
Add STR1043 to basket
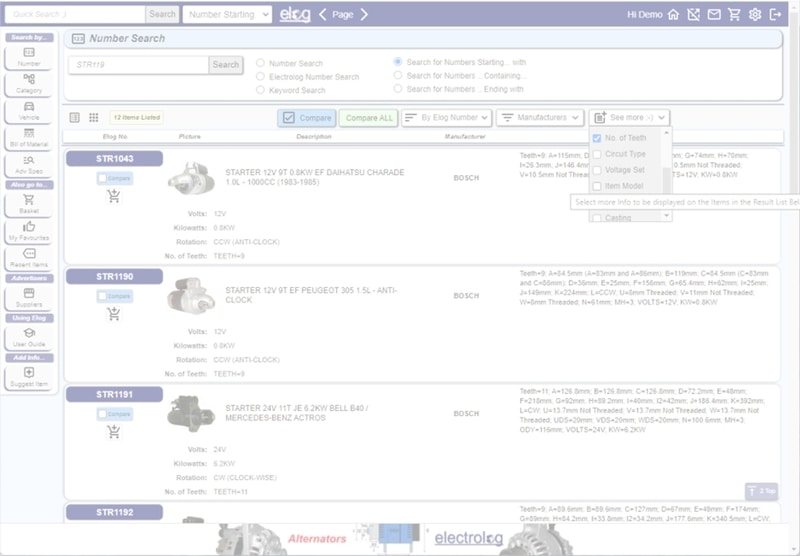[x=114, y=196]
